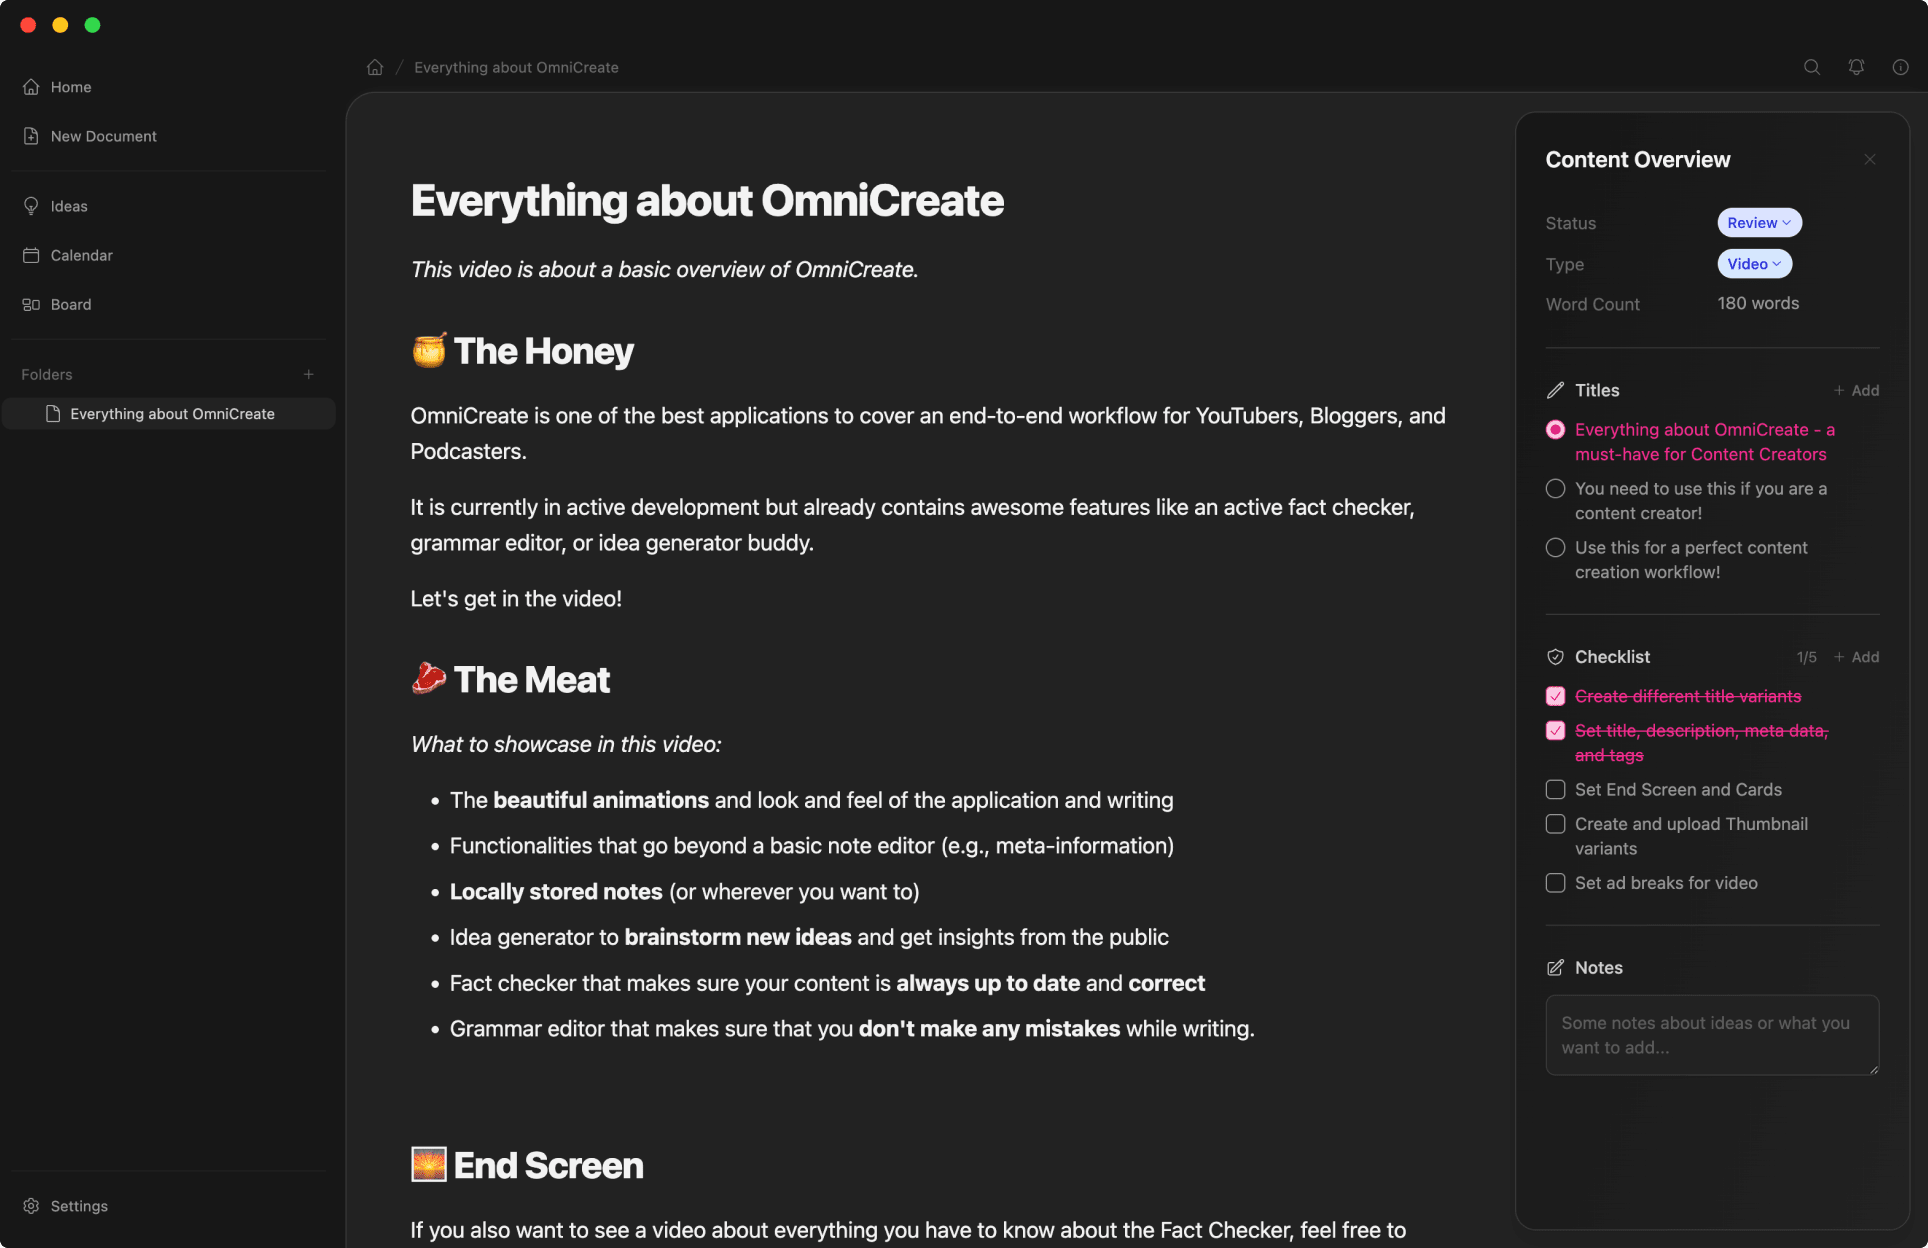
Task: Close the Content Overview panel
Action: [x=1869, y=159]
